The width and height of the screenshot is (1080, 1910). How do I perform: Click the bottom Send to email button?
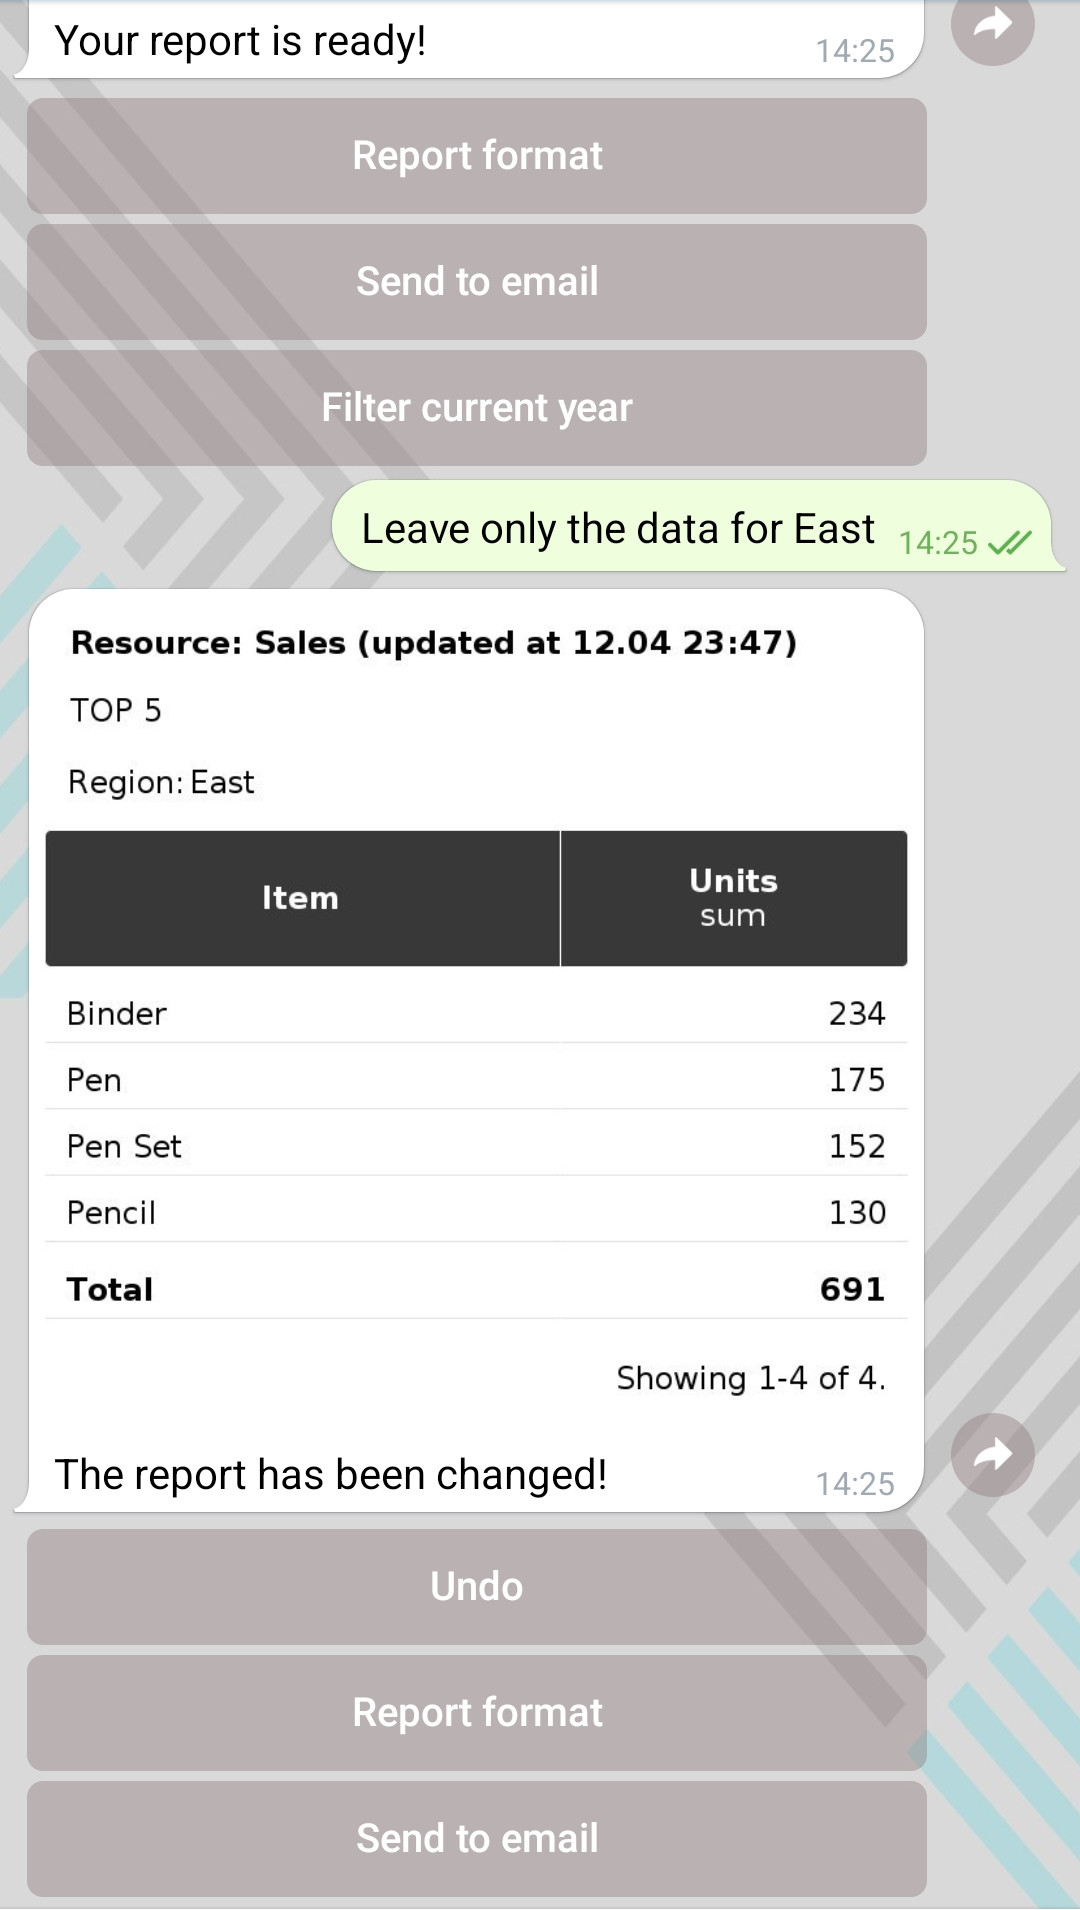(476, 1838)
